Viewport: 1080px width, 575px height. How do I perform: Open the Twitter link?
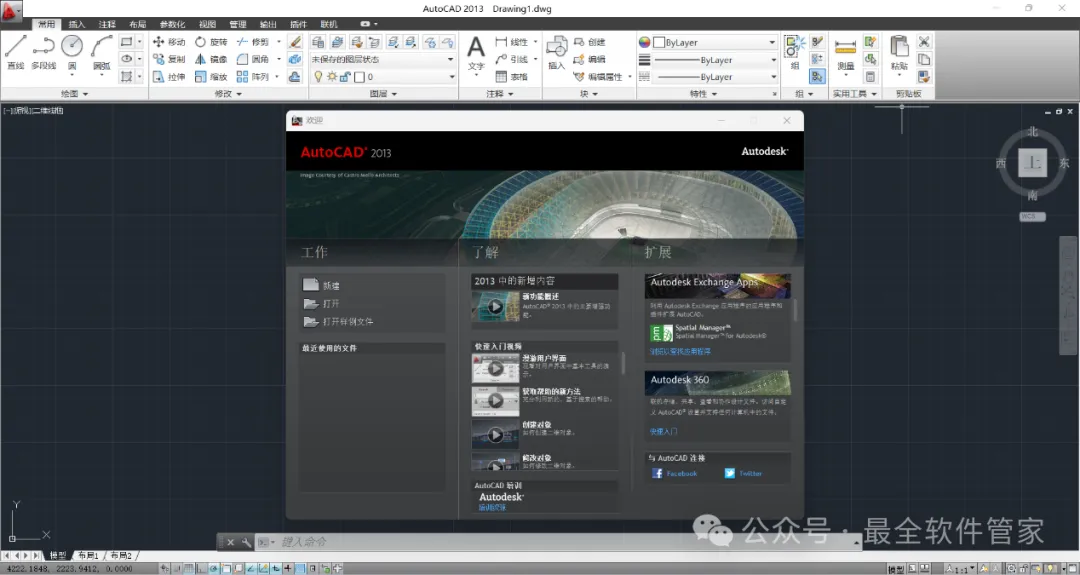743,473
